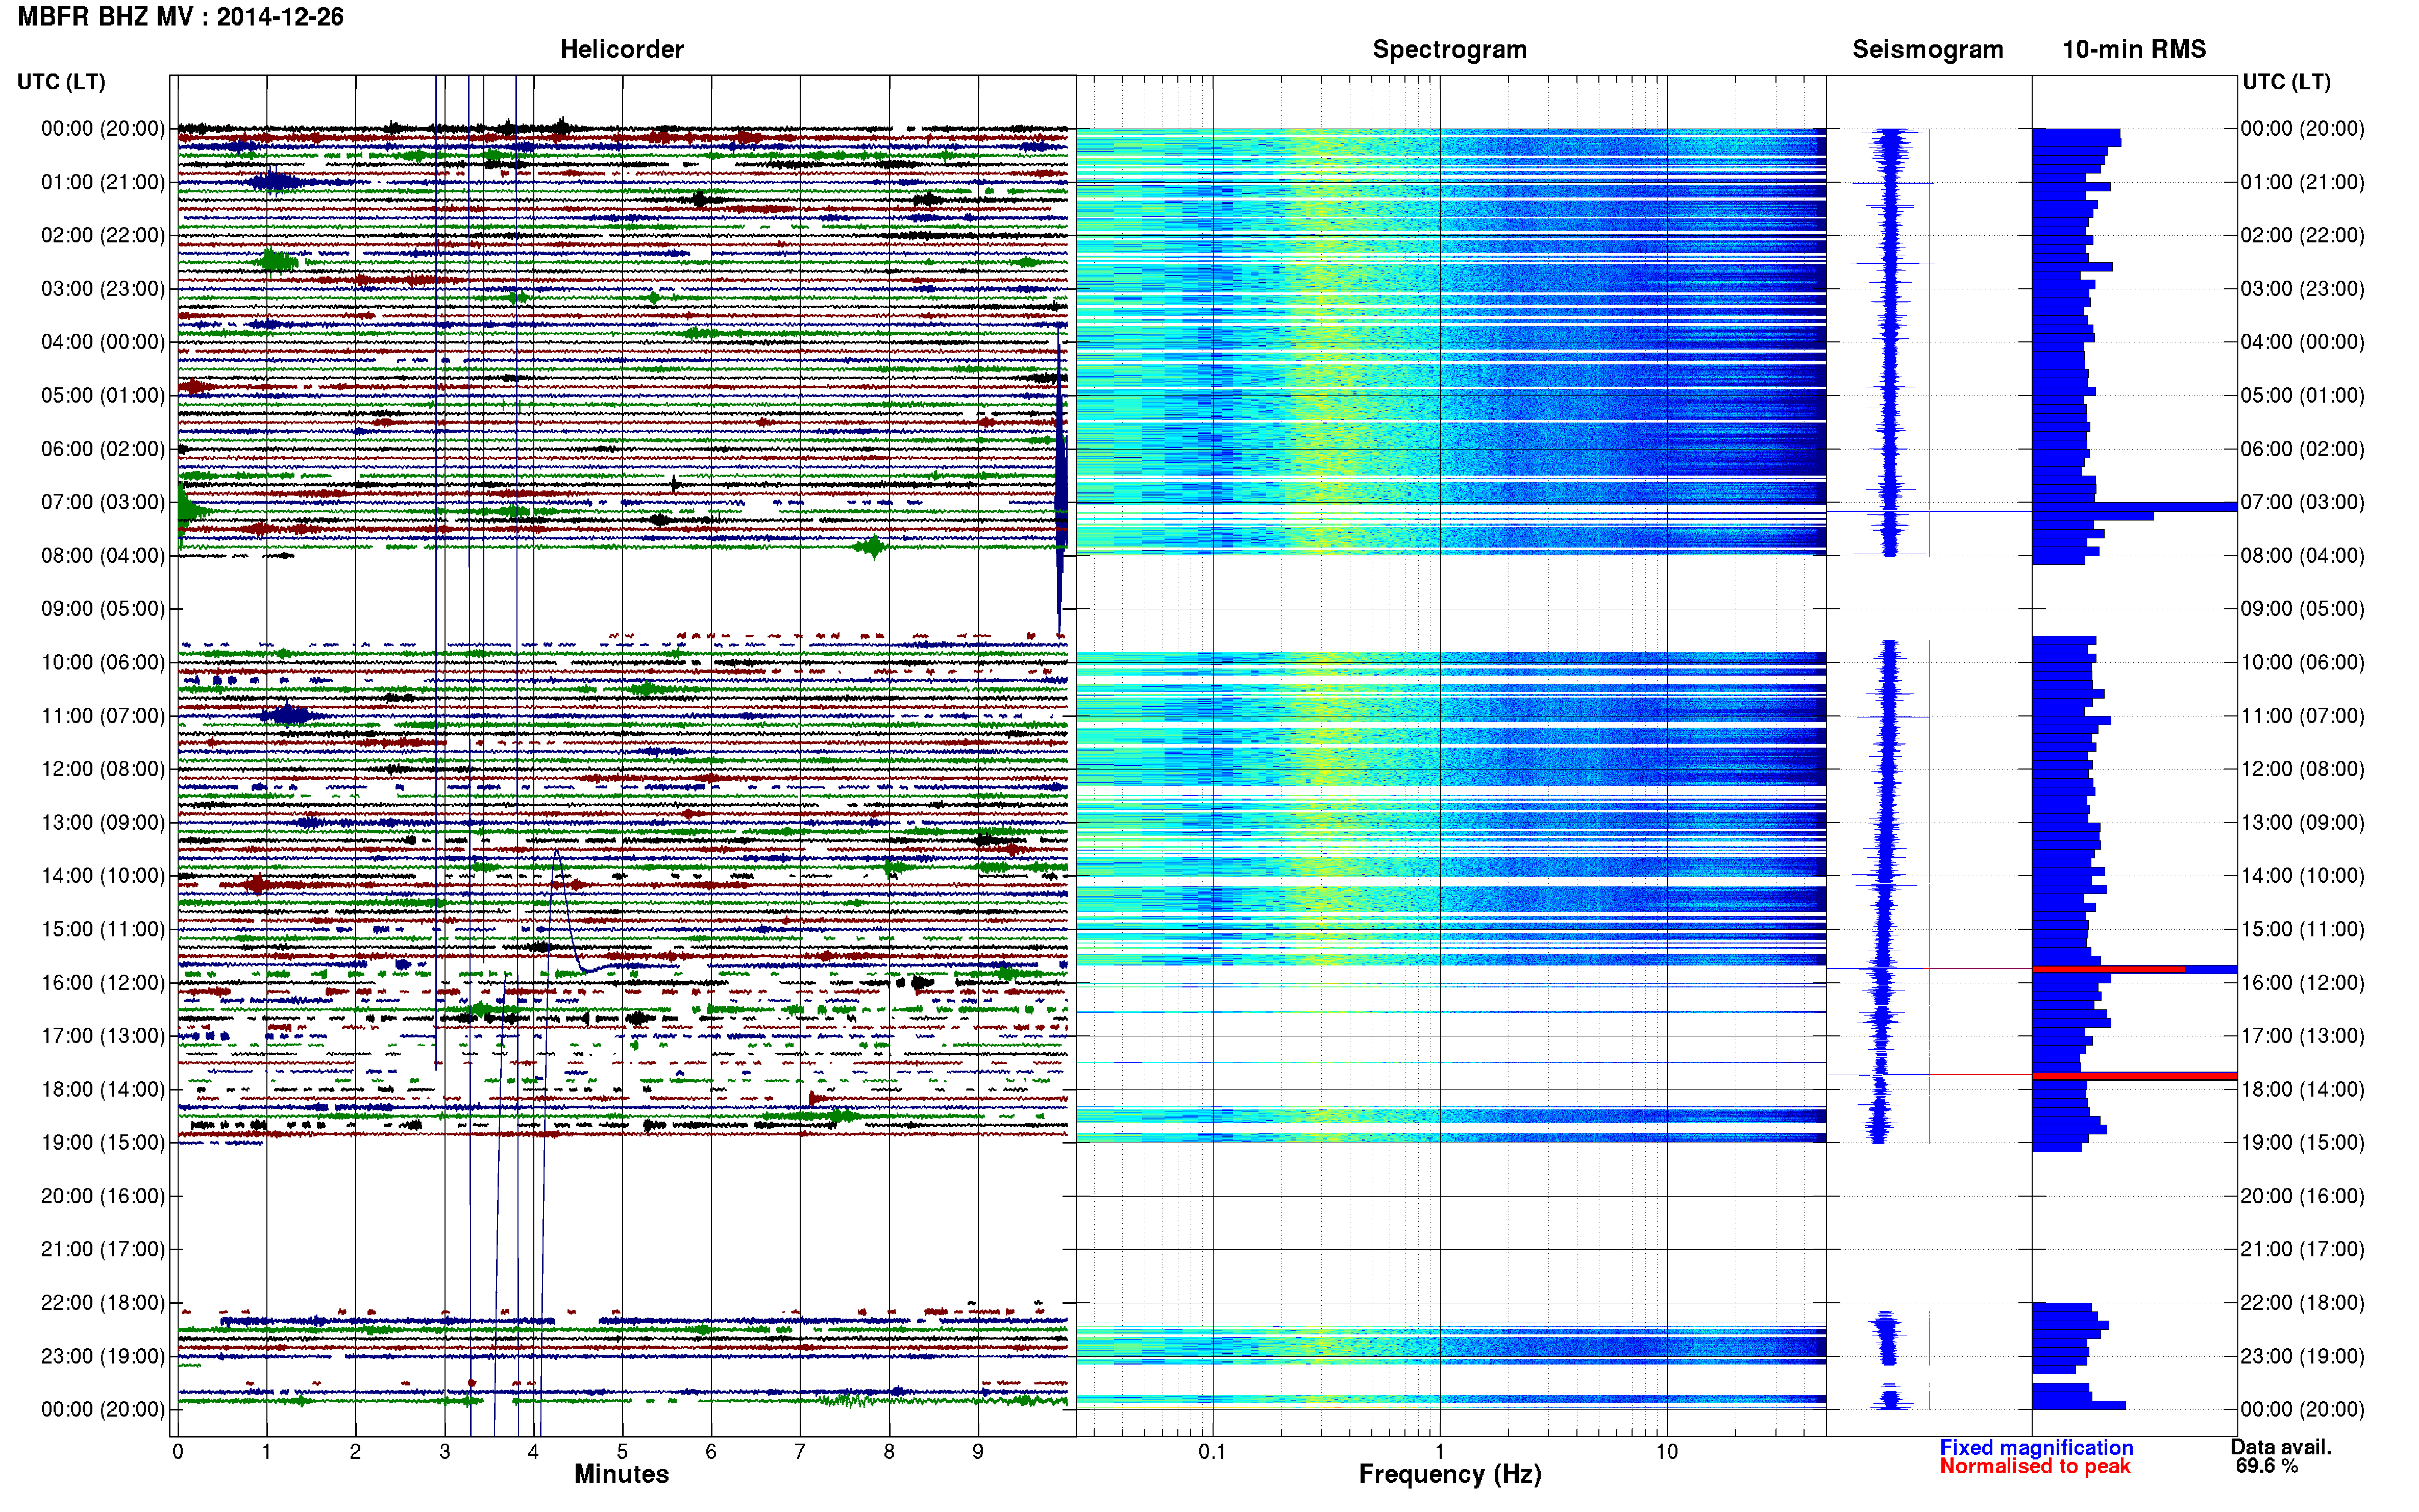Select right-axis label '18:00 (14:00)'
Viewport: 2419px width, 1512px height.
(x=2302, y=1089)
